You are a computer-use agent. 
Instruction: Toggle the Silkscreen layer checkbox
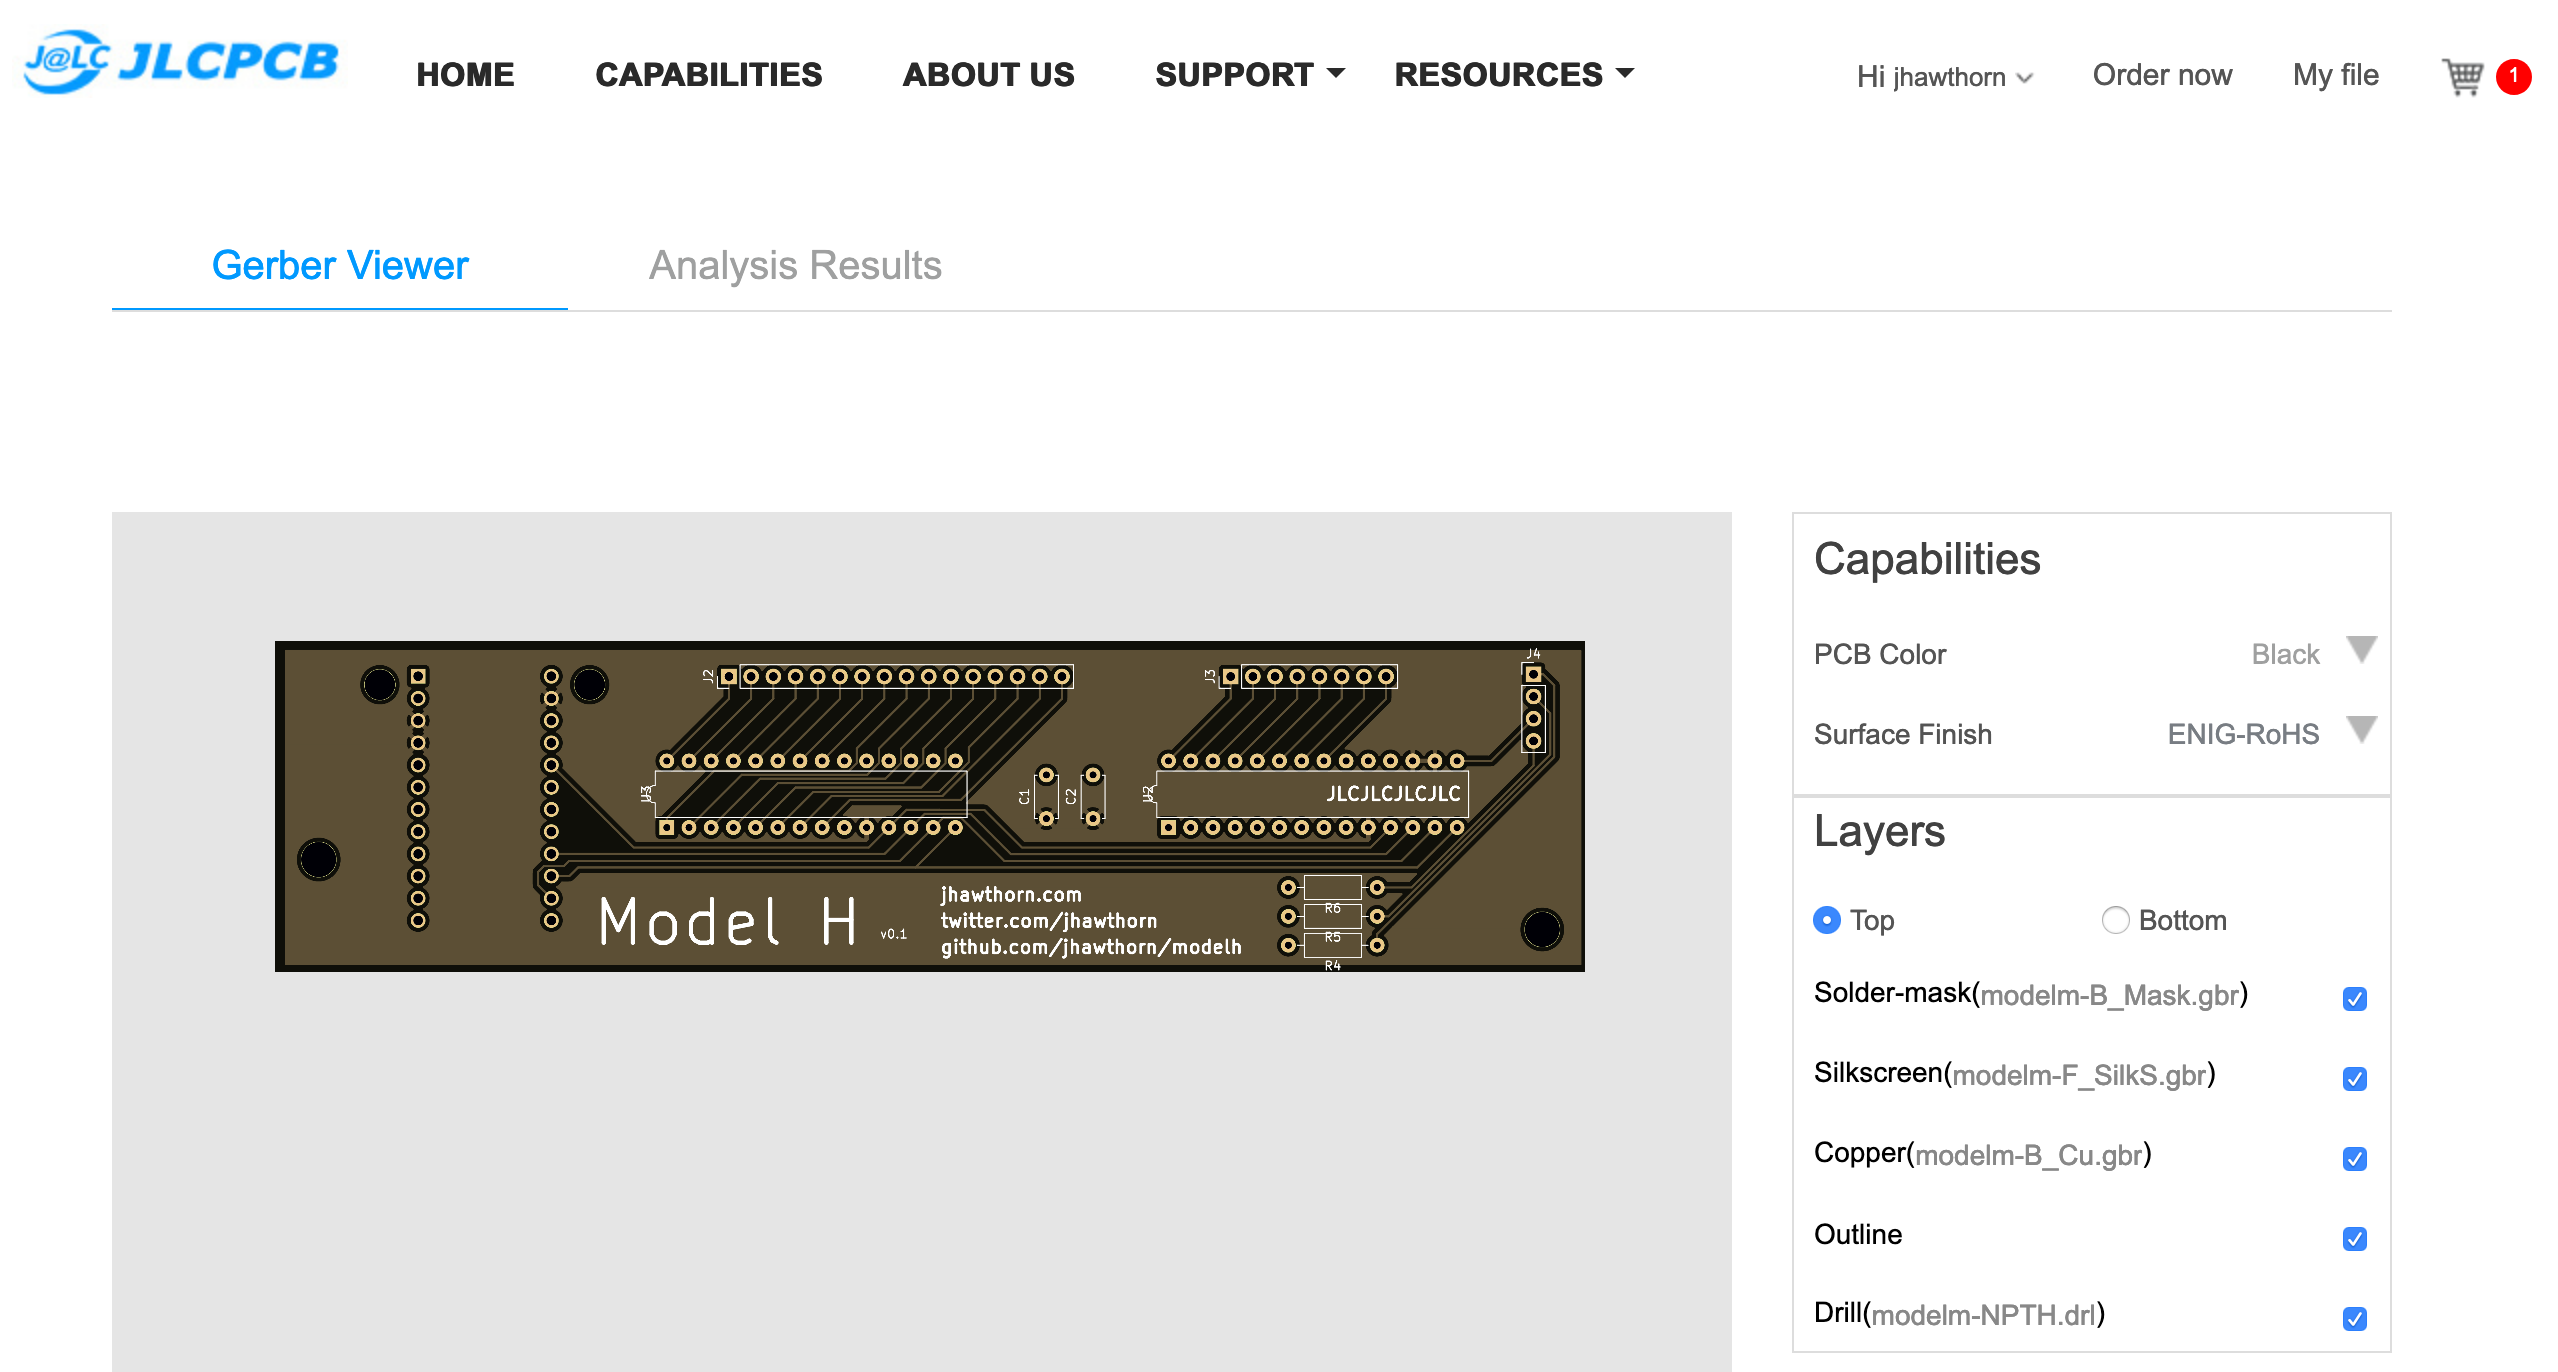[x=2354, y=1078]
